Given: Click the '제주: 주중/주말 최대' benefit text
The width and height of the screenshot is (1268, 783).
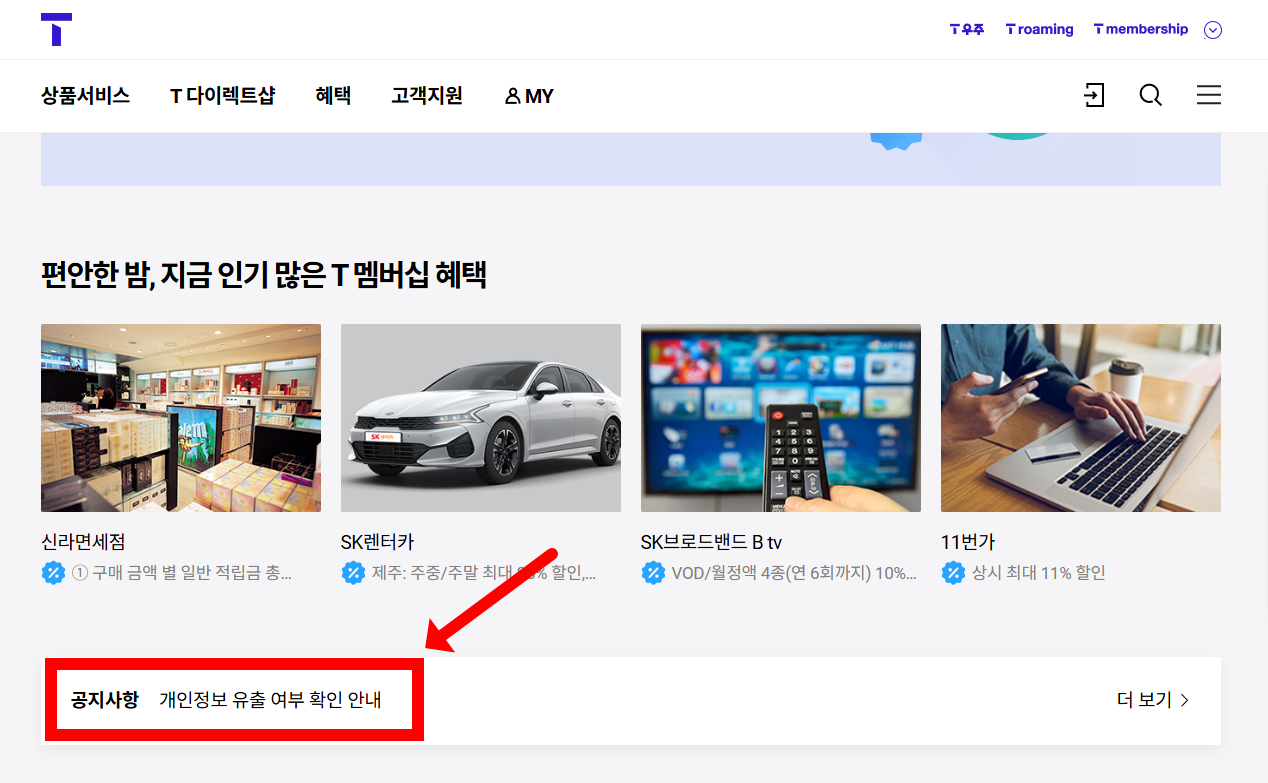Looking at the screenshot, I should [483, 573].
